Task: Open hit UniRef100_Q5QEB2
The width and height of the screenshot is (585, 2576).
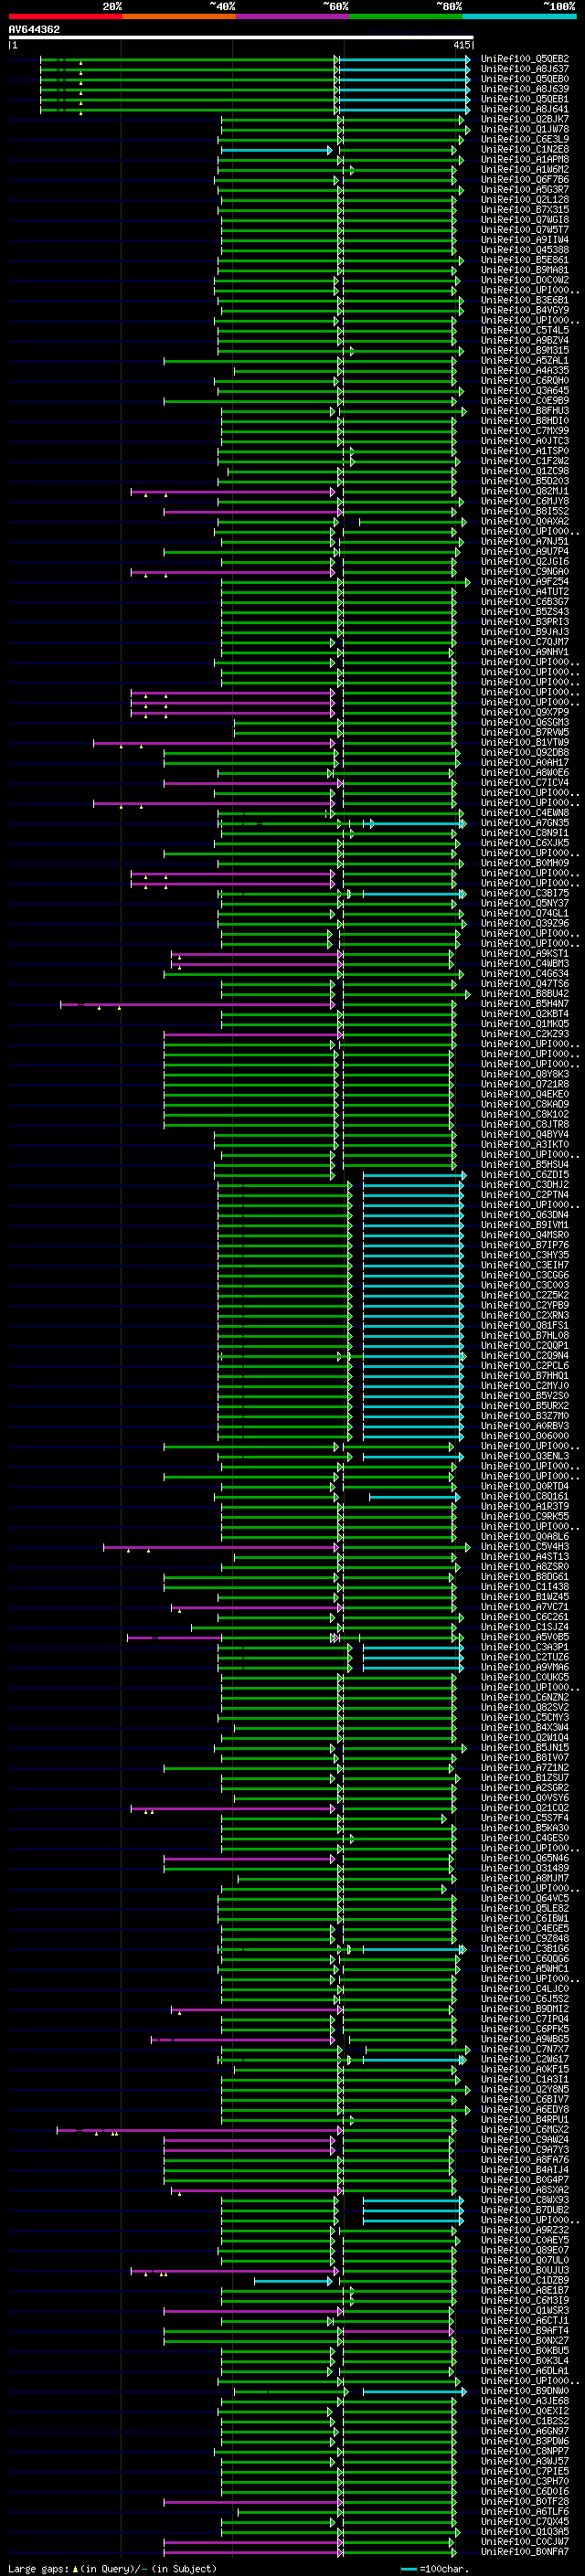Action: (525, 60)
